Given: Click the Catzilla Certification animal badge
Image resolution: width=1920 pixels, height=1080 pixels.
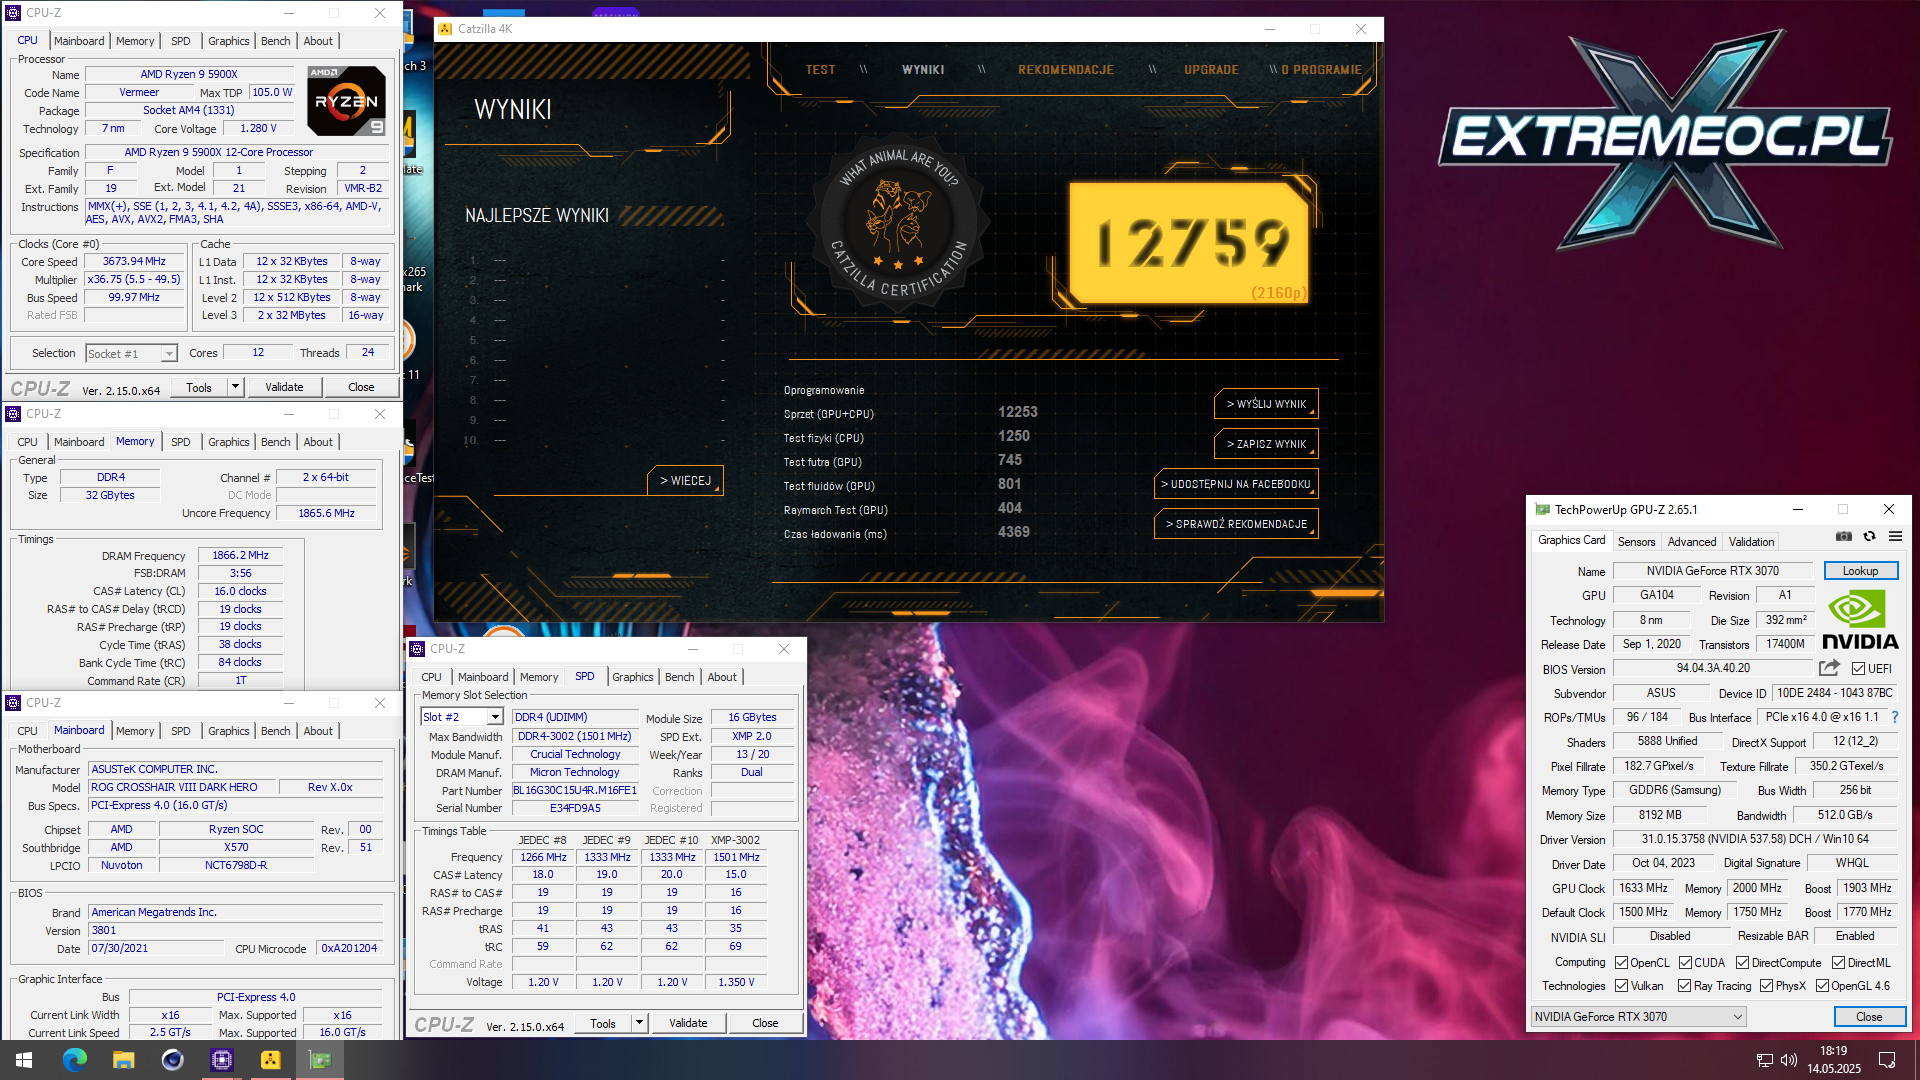Looking at the screenshot, I should point(897,221).
